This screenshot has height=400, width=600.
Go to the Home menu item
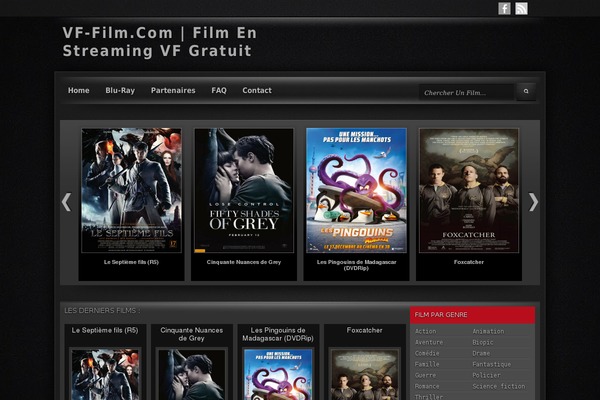point(78,90)
